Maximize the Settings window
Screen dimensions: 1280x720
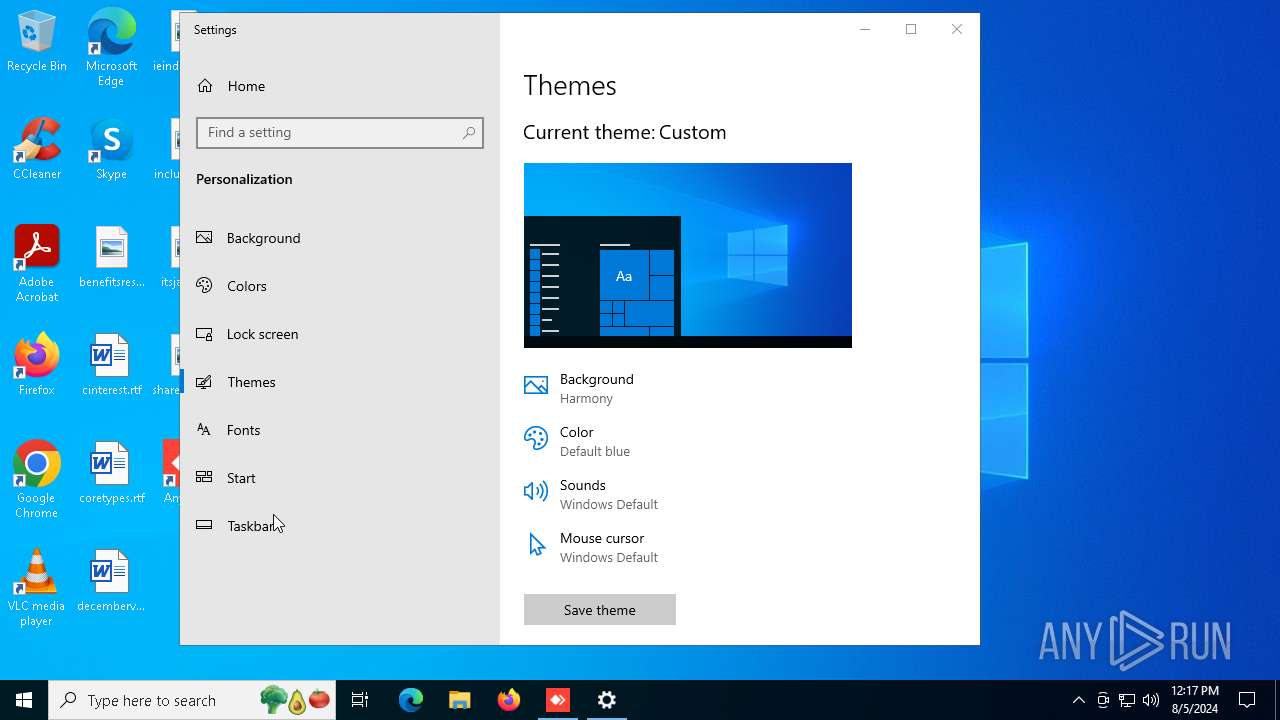[x=911, y=30]
